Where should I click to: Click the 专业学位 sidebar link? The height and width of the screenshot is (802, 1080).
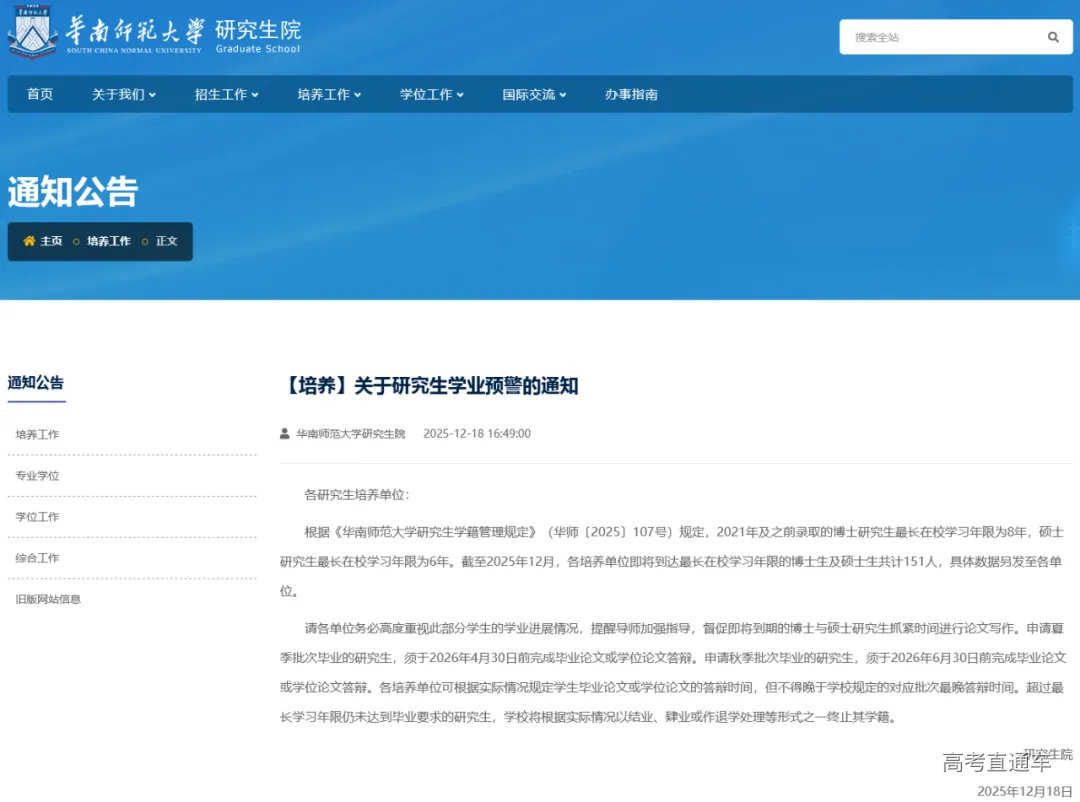37,475
